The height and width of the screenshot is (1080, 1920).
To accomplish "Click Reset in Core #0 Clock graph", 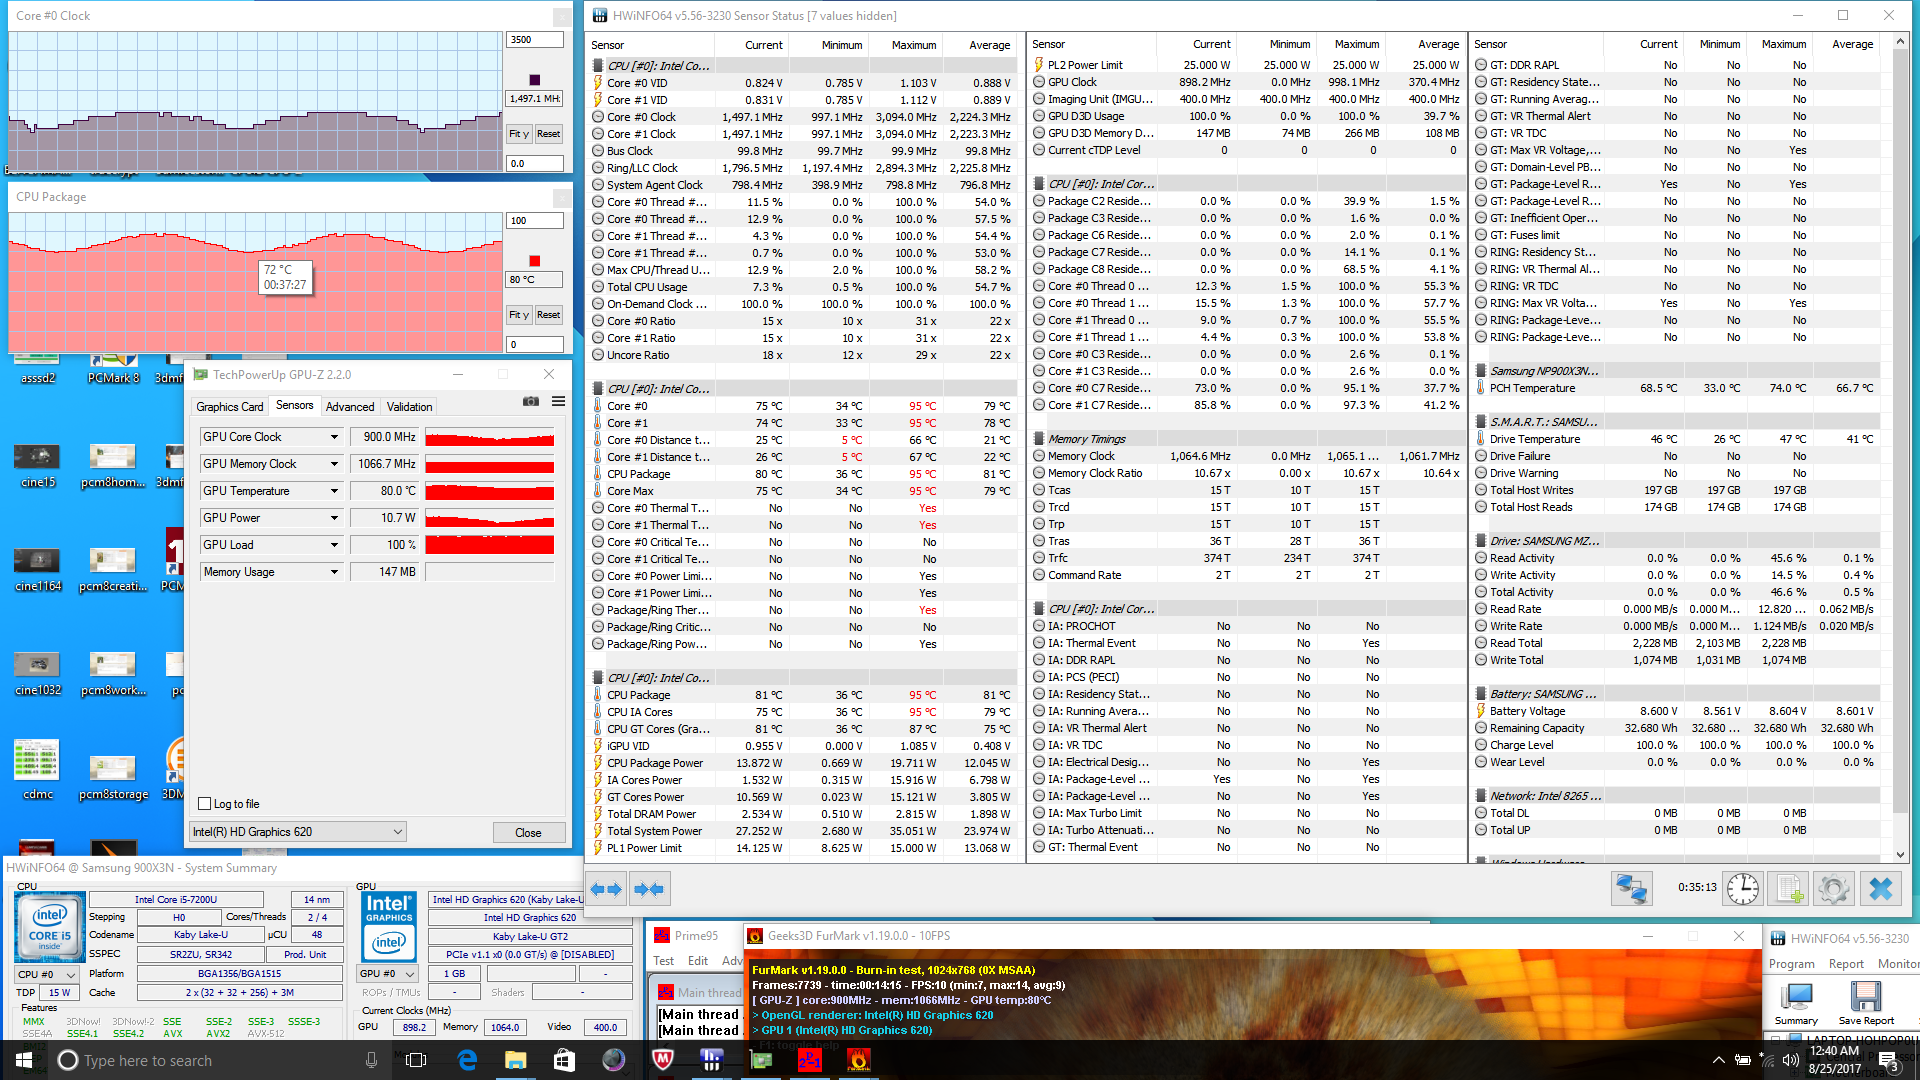I will (x=548, y=134).
